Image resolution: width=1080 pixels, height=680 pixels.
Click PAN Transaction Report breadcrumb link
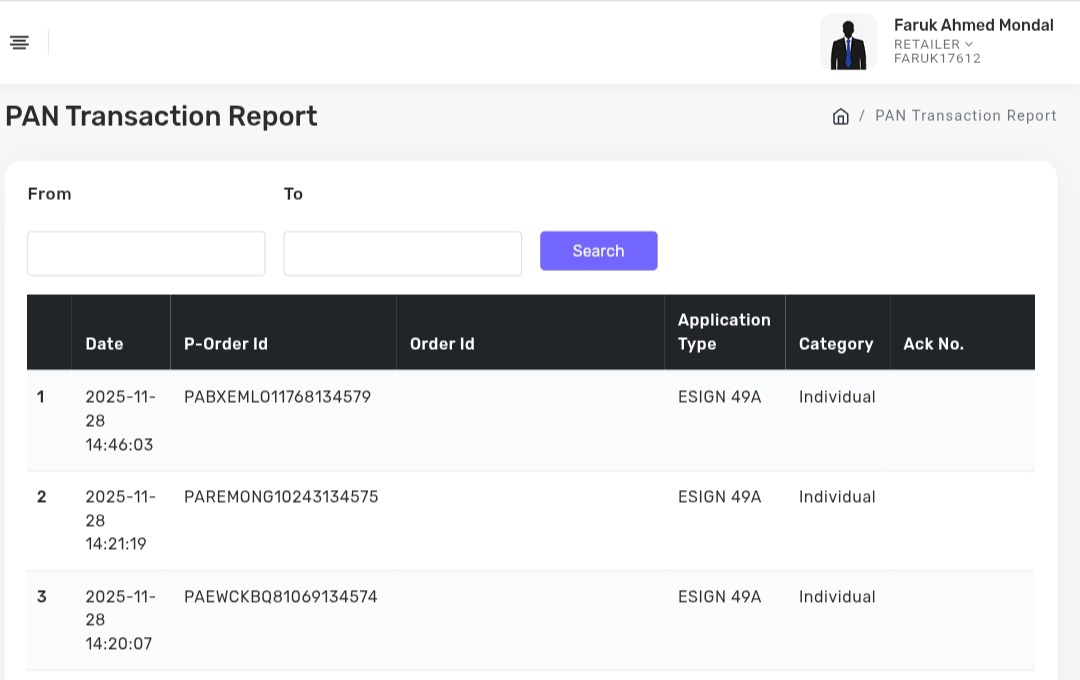965,116
